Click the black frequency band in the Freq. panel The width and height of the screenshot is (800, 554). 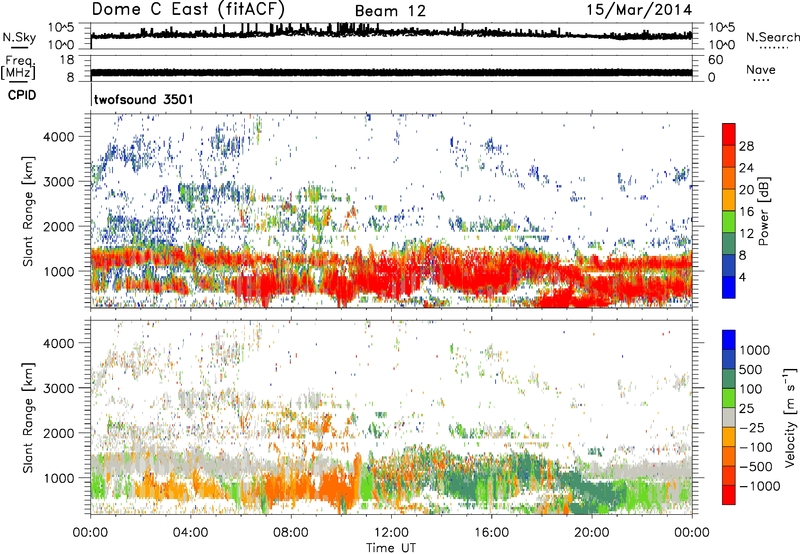point(391,72)
